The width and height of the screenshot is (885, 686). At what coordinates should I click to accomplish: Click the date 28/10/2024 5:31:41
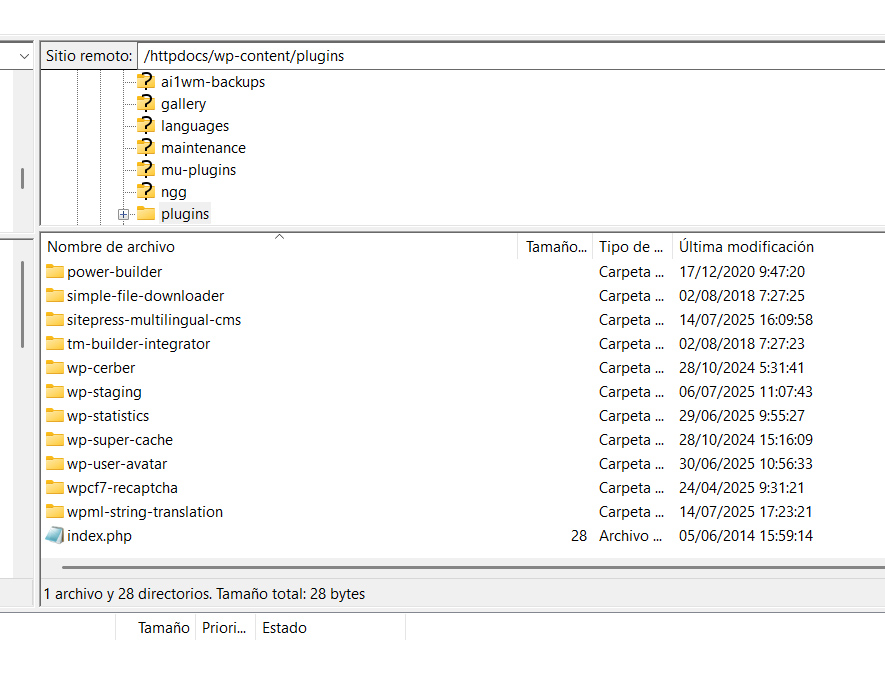(741, 368)
